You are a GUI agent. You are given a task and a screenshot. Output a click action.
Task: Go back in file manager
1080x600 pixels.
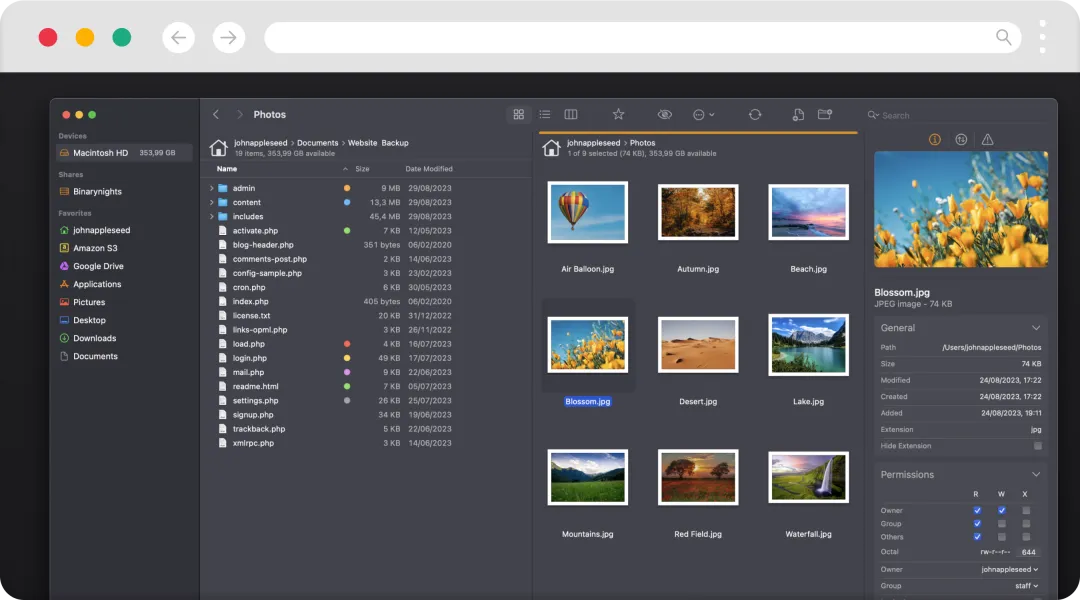click(216, 114)
